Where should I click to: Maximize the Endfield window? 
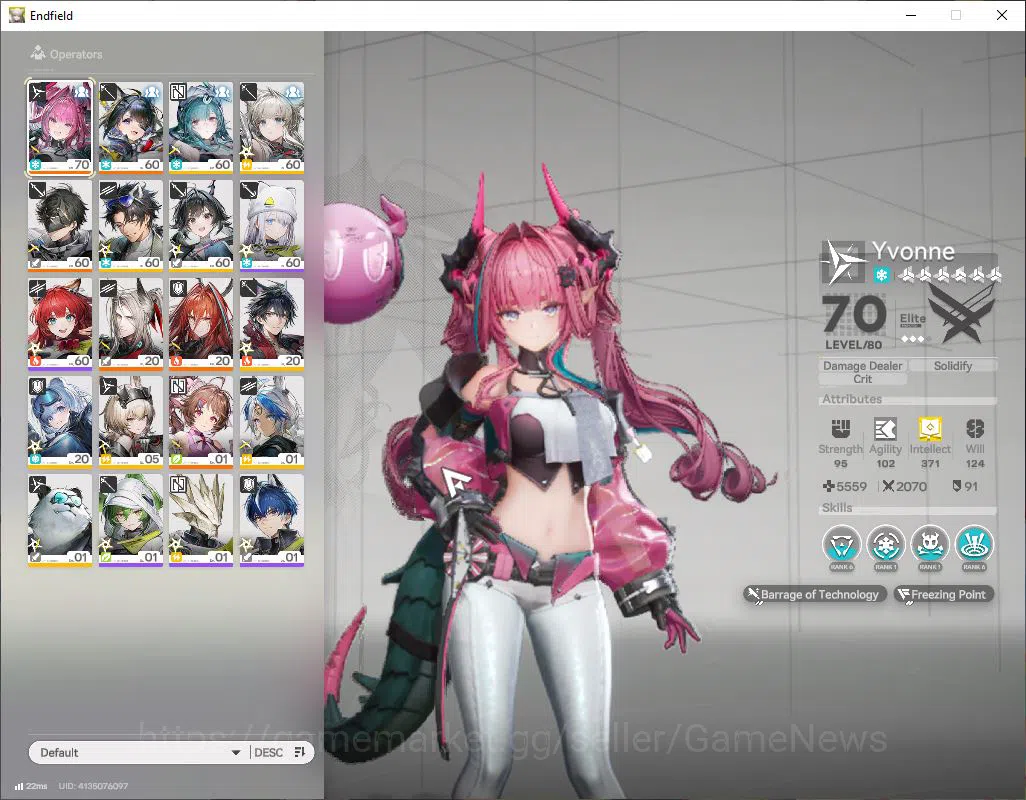(956, 15)
